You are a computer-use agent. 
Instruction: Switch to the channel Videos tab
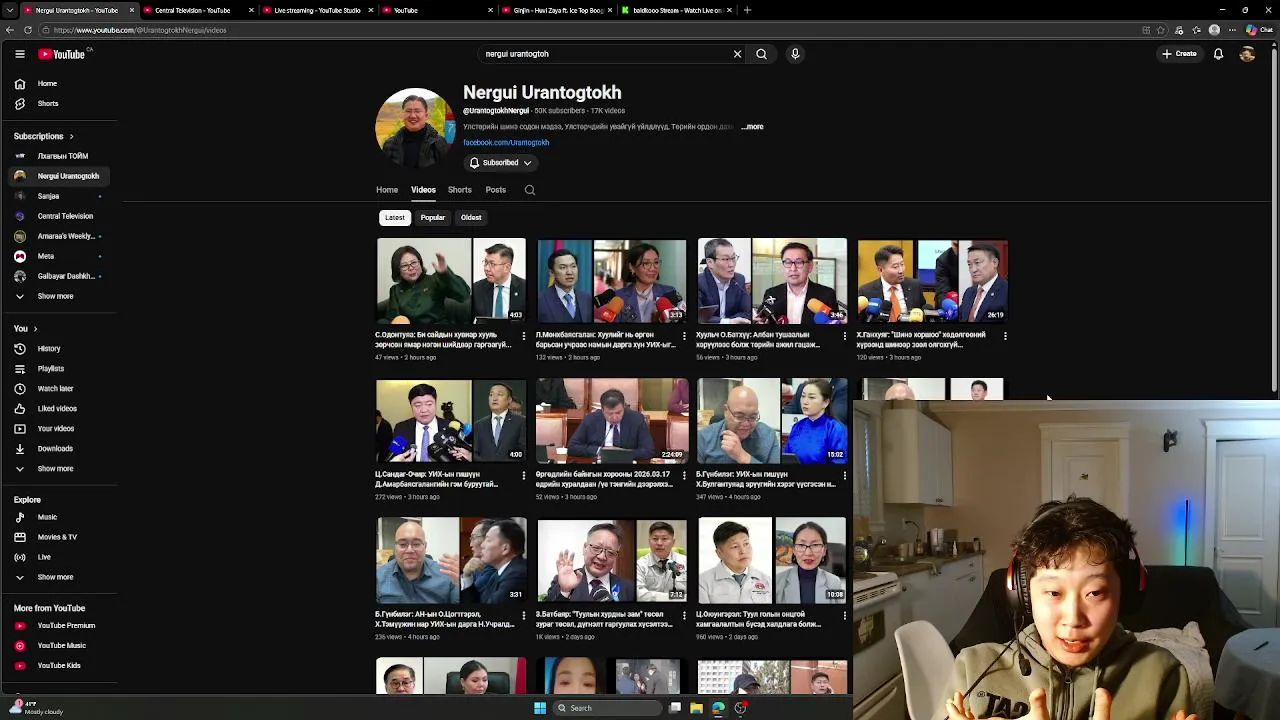pyautogui.click(x=423, y=190)
